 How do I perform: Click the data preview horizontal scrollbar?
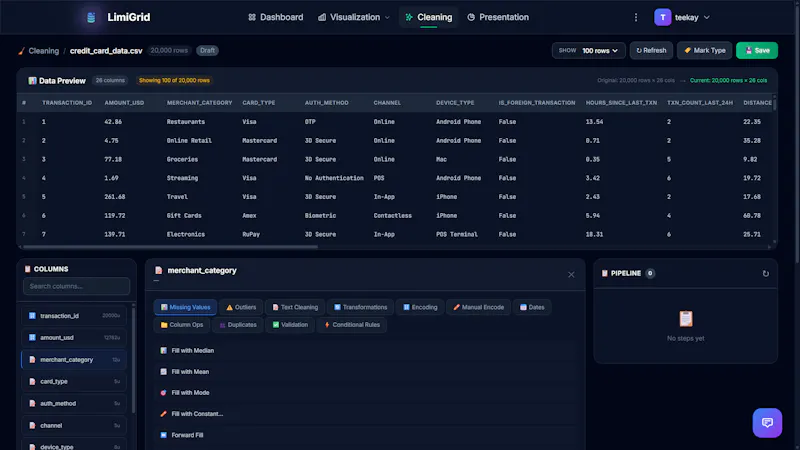pyautogui.click(x=170, y=247)
